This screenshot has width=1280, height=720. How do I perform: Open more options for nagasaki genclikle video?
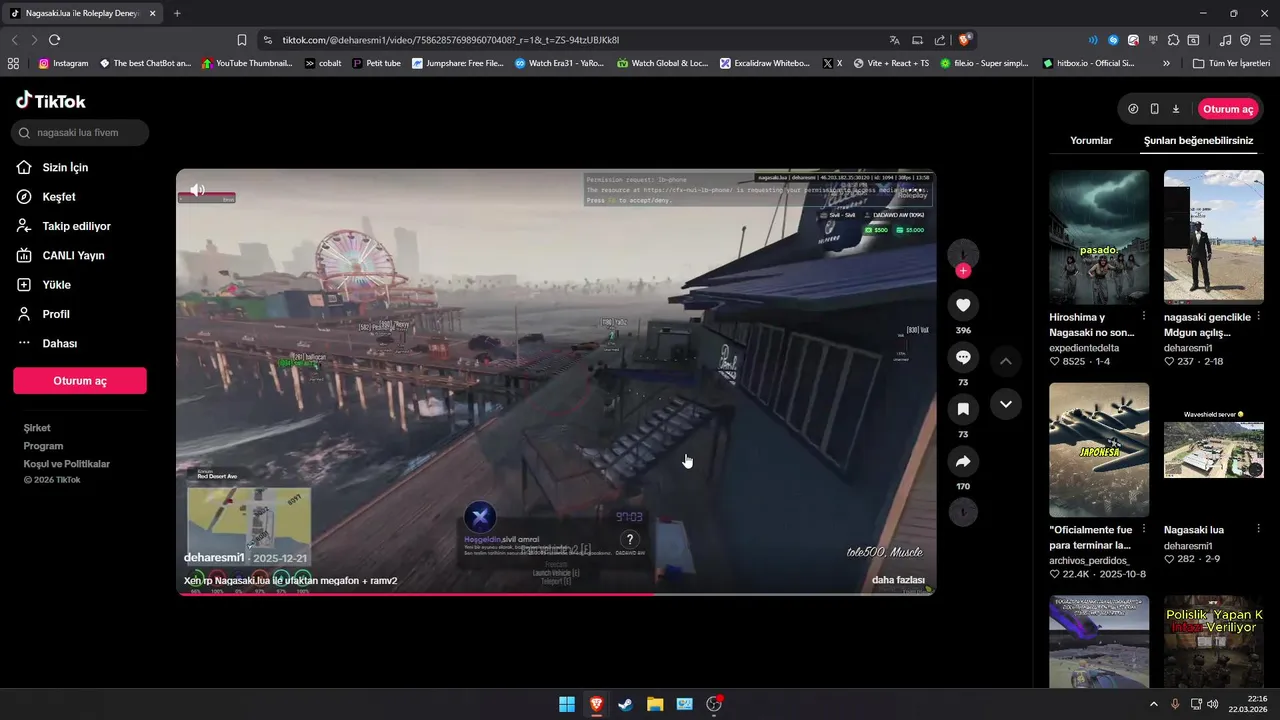(x=1258, y=317)
